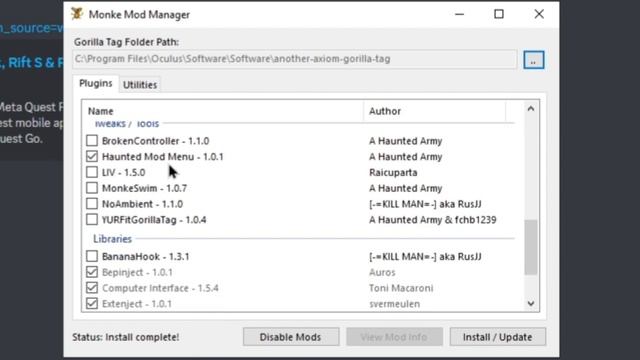640x360 pixels.
Task: Click the mod list scrollbar thumb
Action: (x=531, y=247)
